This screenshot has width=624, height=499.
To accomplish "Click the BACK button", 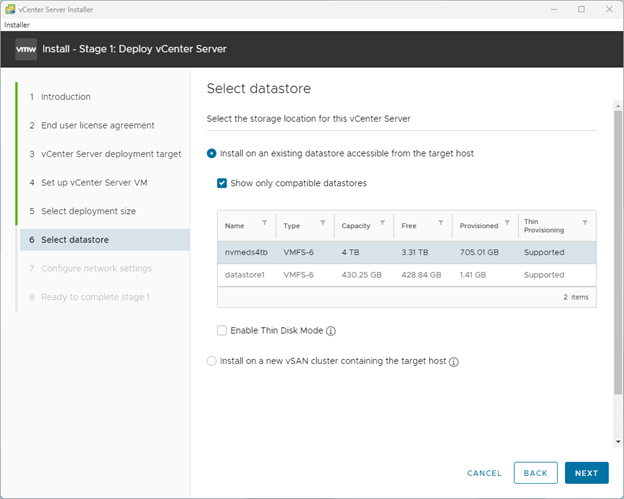I will (535, 473).
